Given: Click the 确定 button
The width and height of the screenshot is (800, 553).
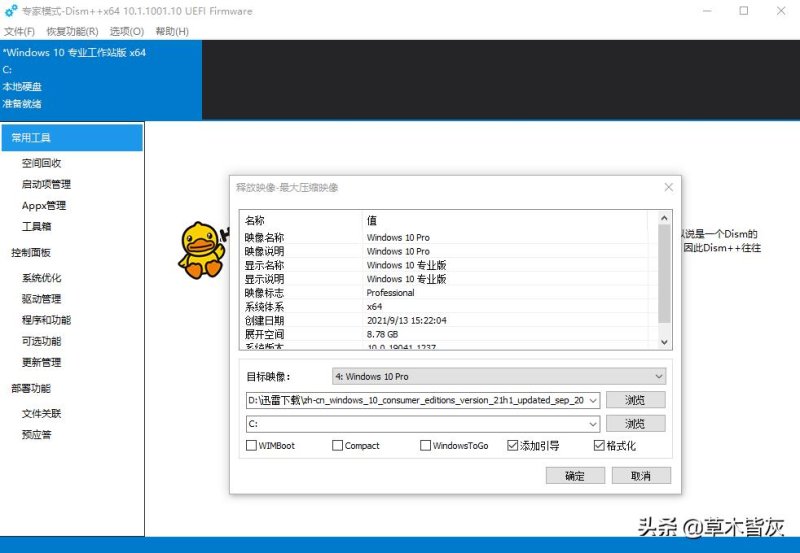Looking at the screenshot, I should click(575, 476).
